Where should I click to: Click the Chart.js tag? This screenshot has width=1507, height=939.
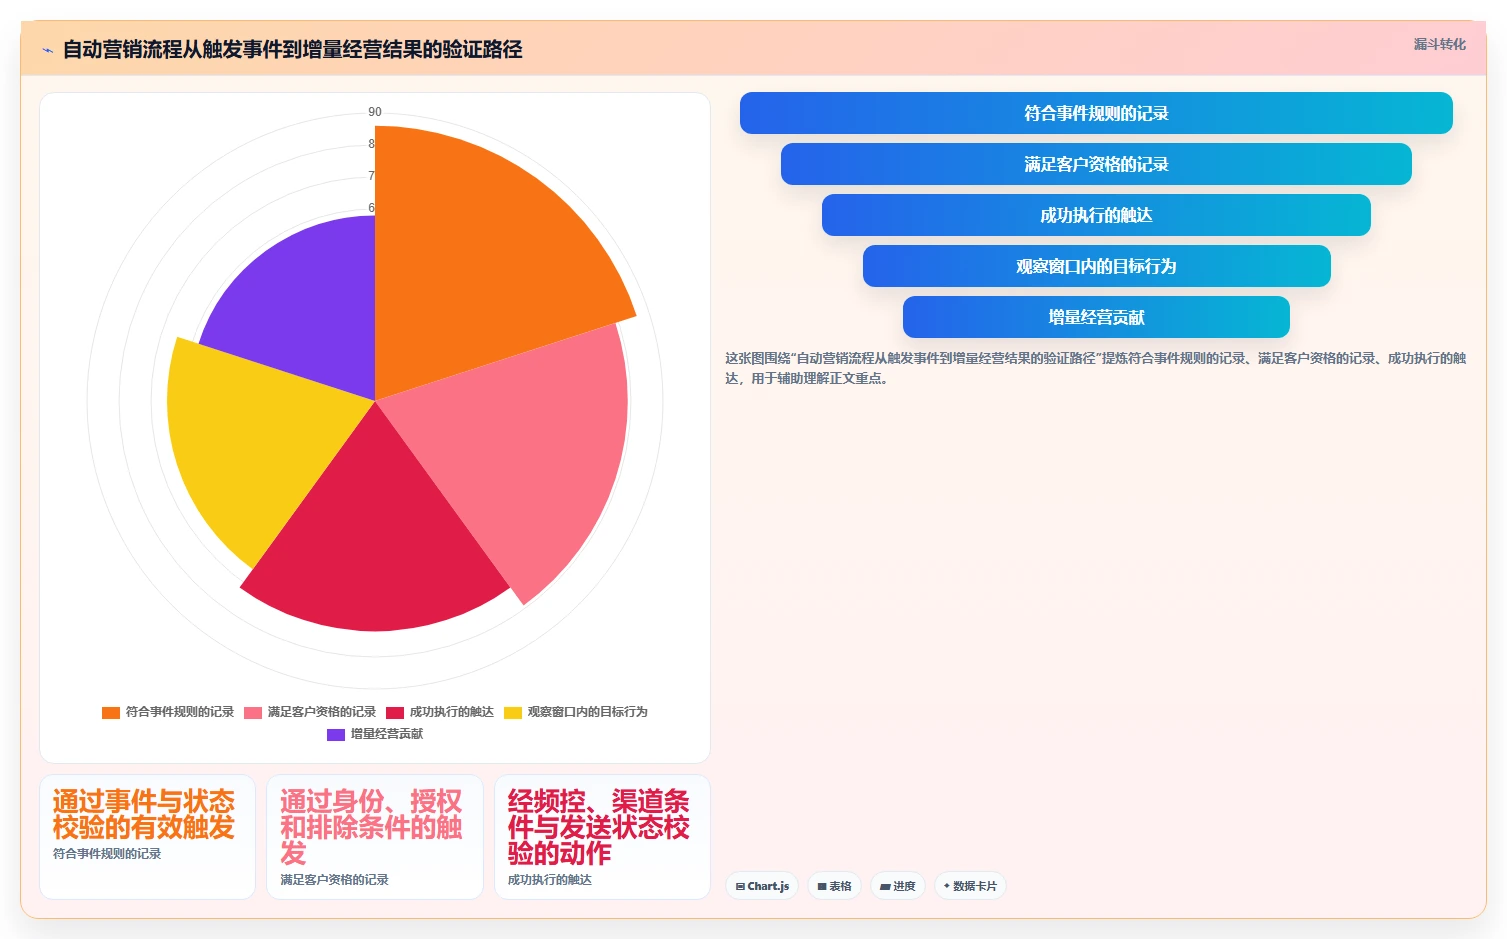point(762,886)
